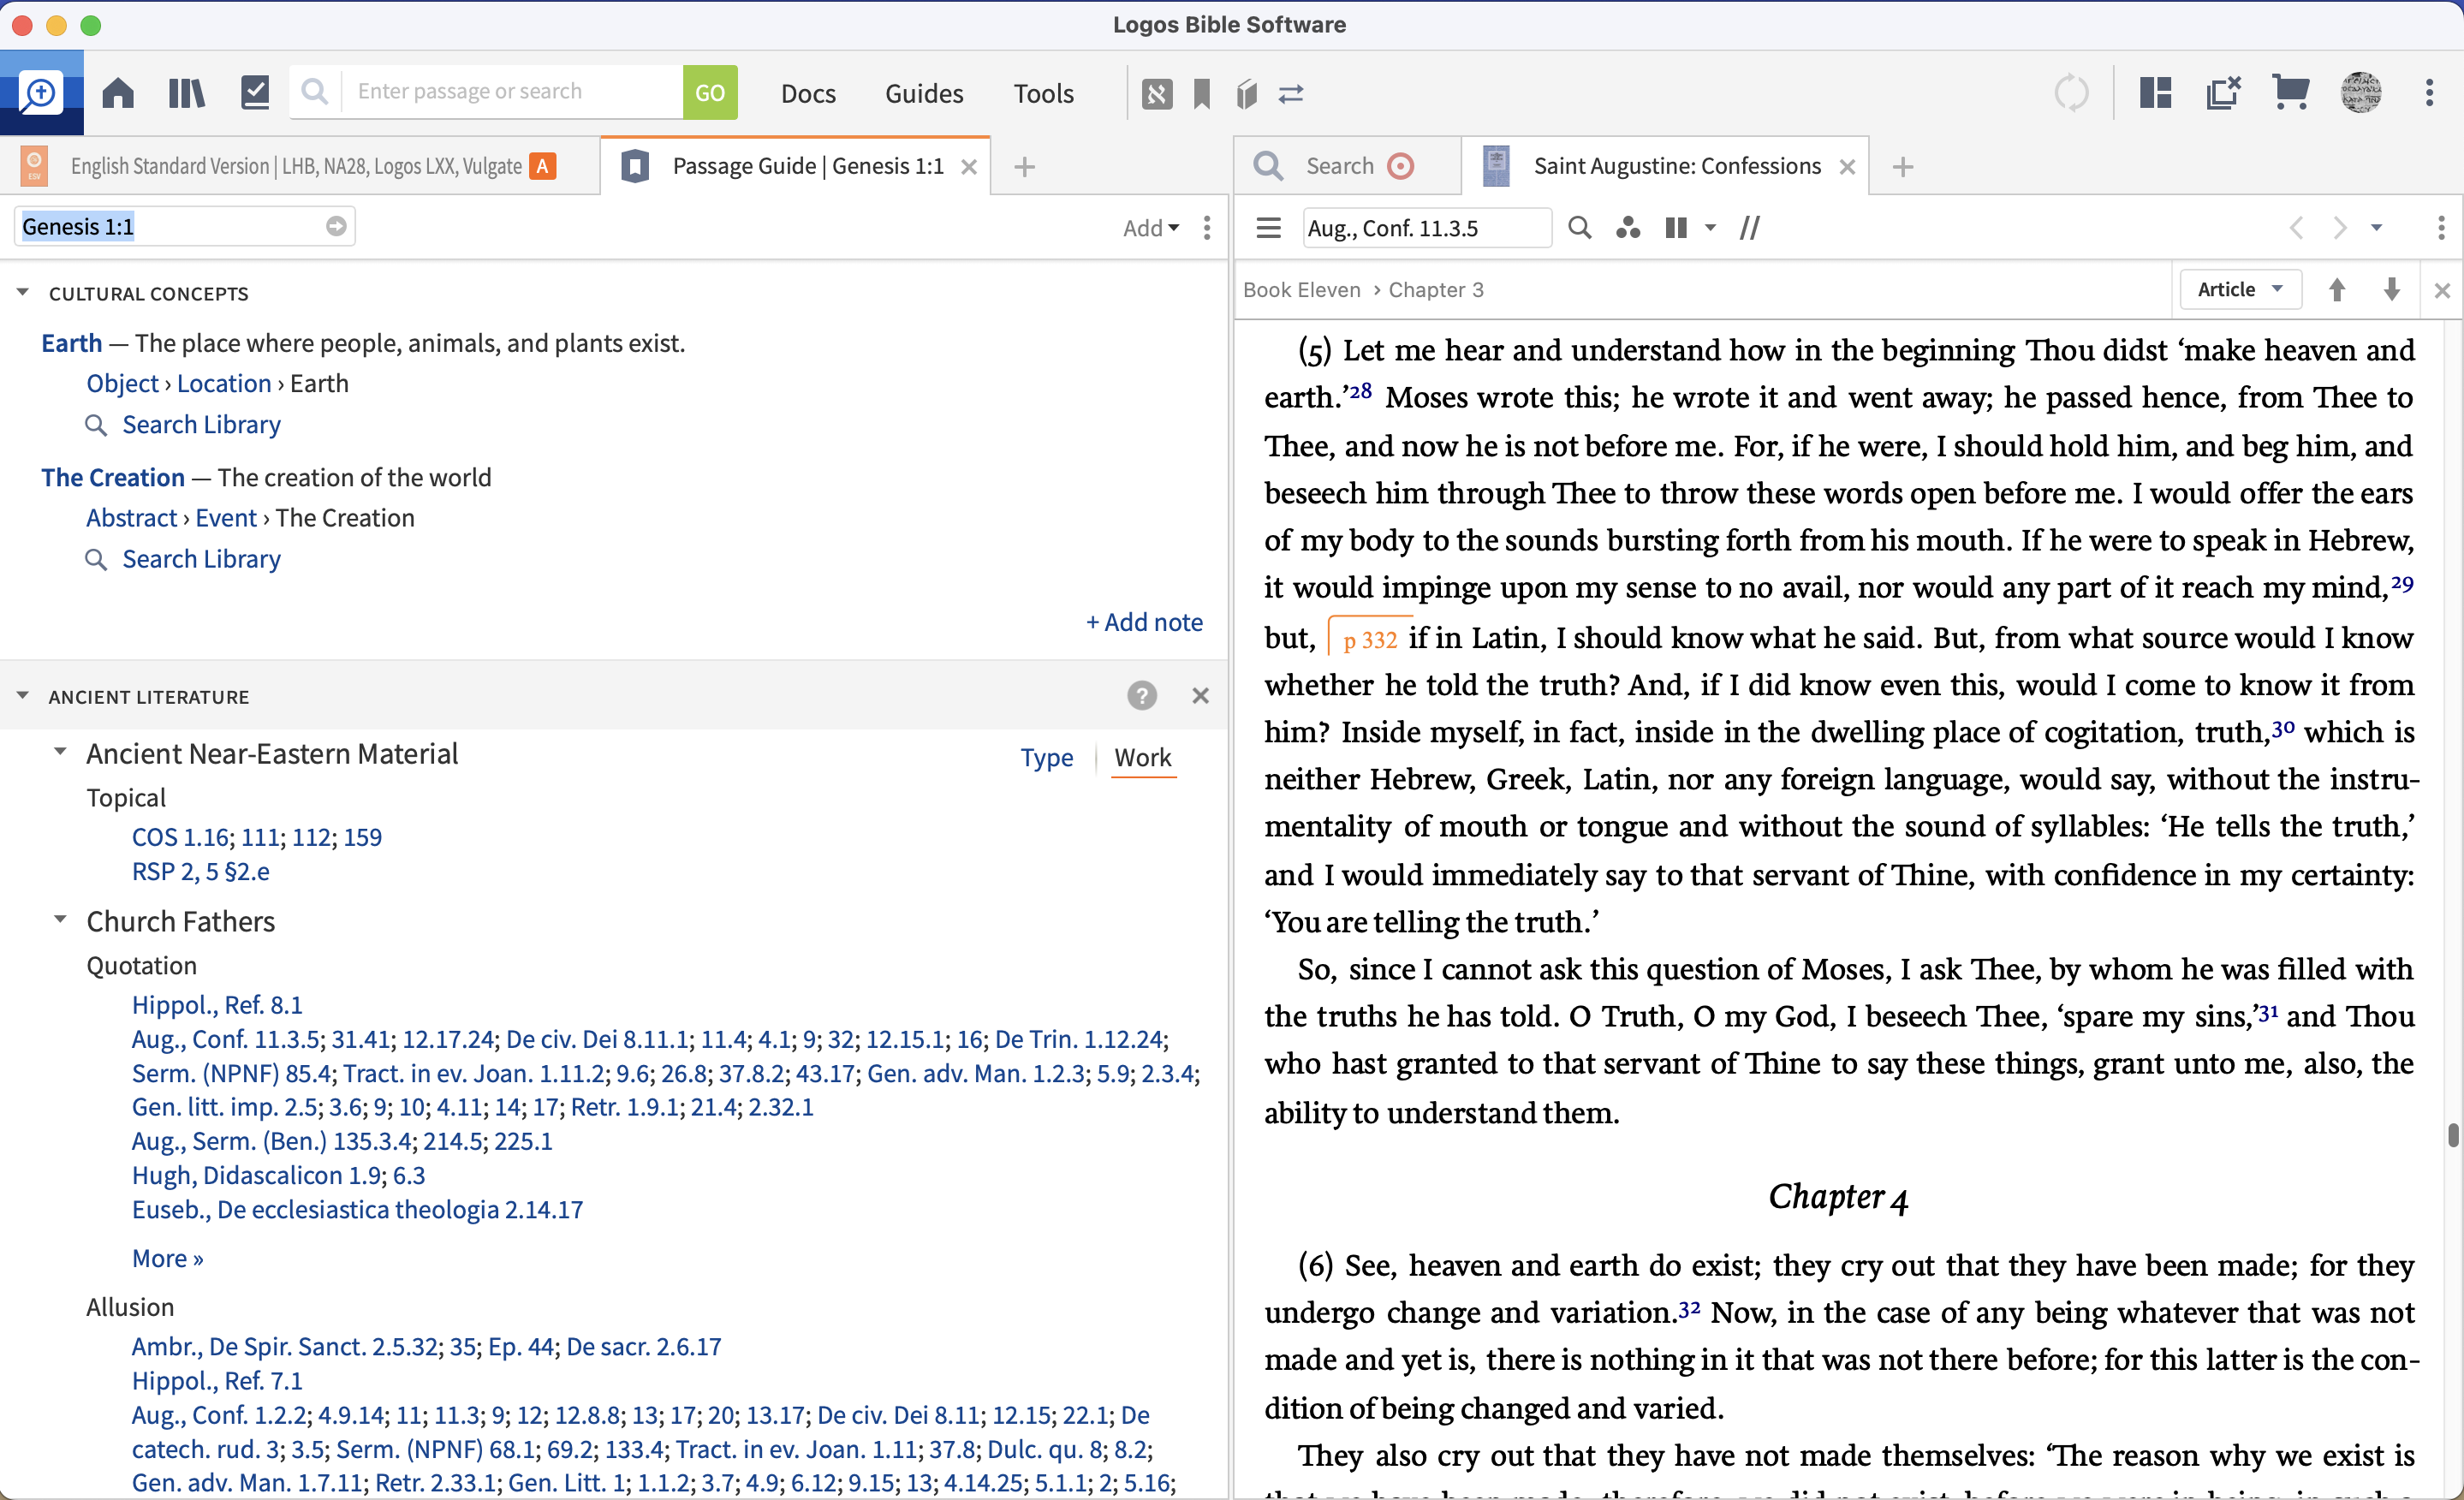Collapse the Cultural Concepts section
This screenshot has height=1500, width=2464.
(22, 293)
